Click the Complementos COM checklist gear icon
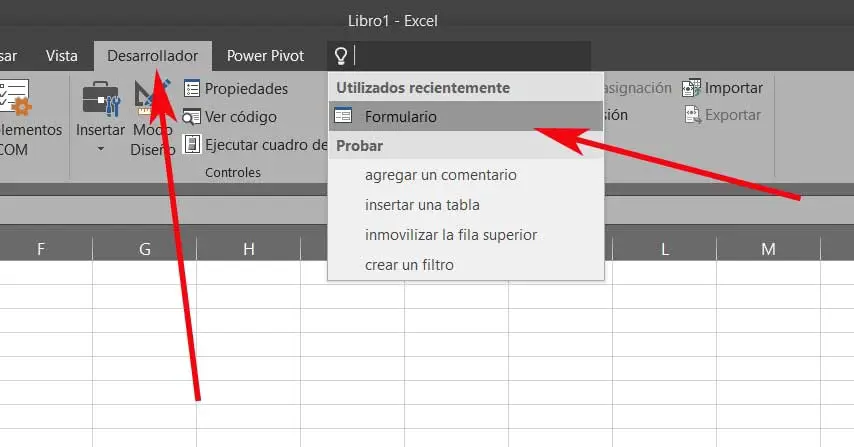854x447 pixels. 15,97
